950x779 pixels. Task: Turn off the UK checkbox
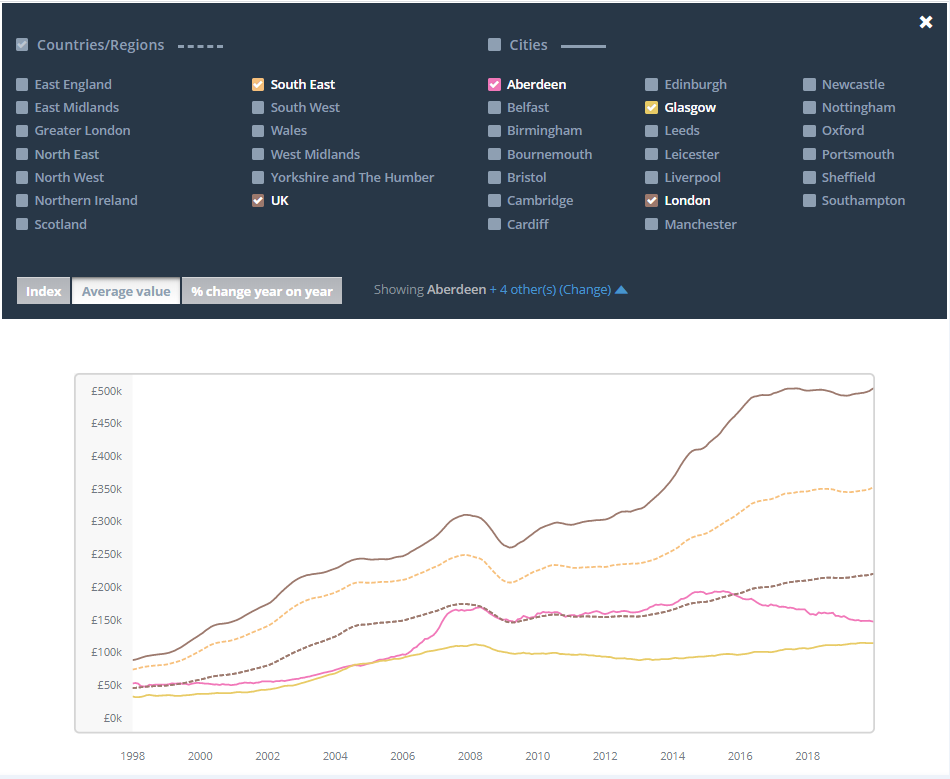258,201
